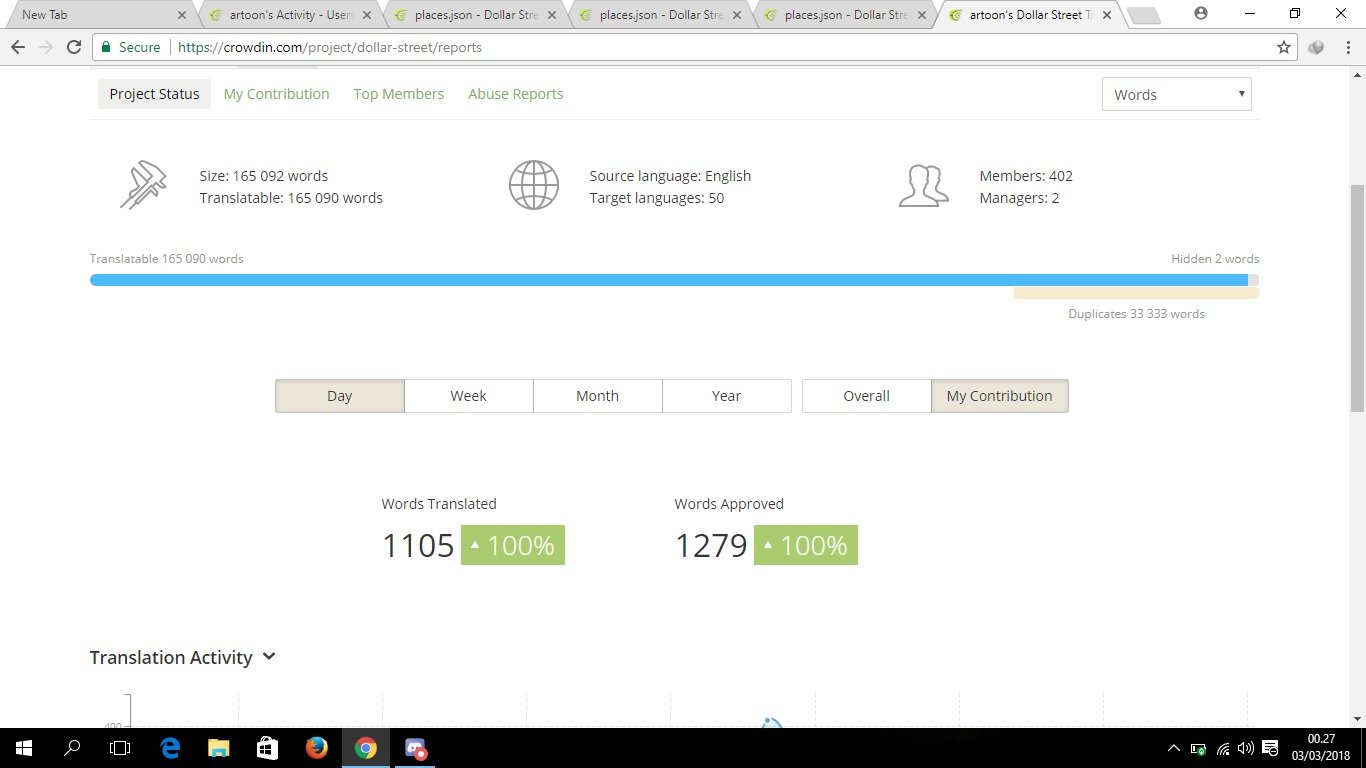
Task: Switch to Chrome in the taskbar
Action: (x=365, y=748)
